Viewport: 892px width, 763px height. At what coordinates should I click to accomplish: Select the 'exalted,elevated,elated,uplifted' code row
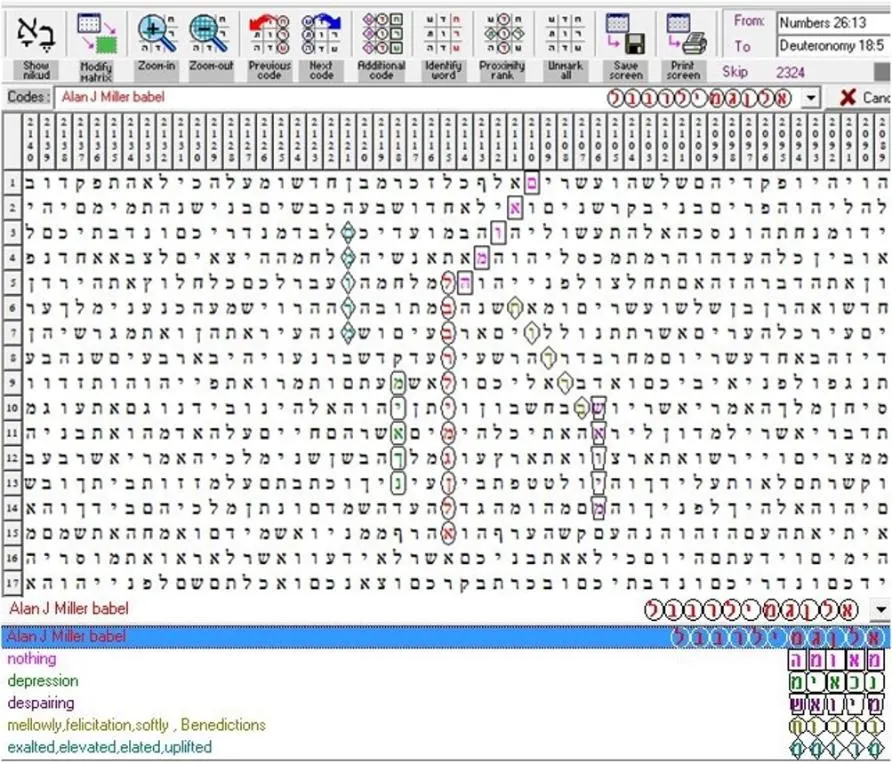click(445, 748)
